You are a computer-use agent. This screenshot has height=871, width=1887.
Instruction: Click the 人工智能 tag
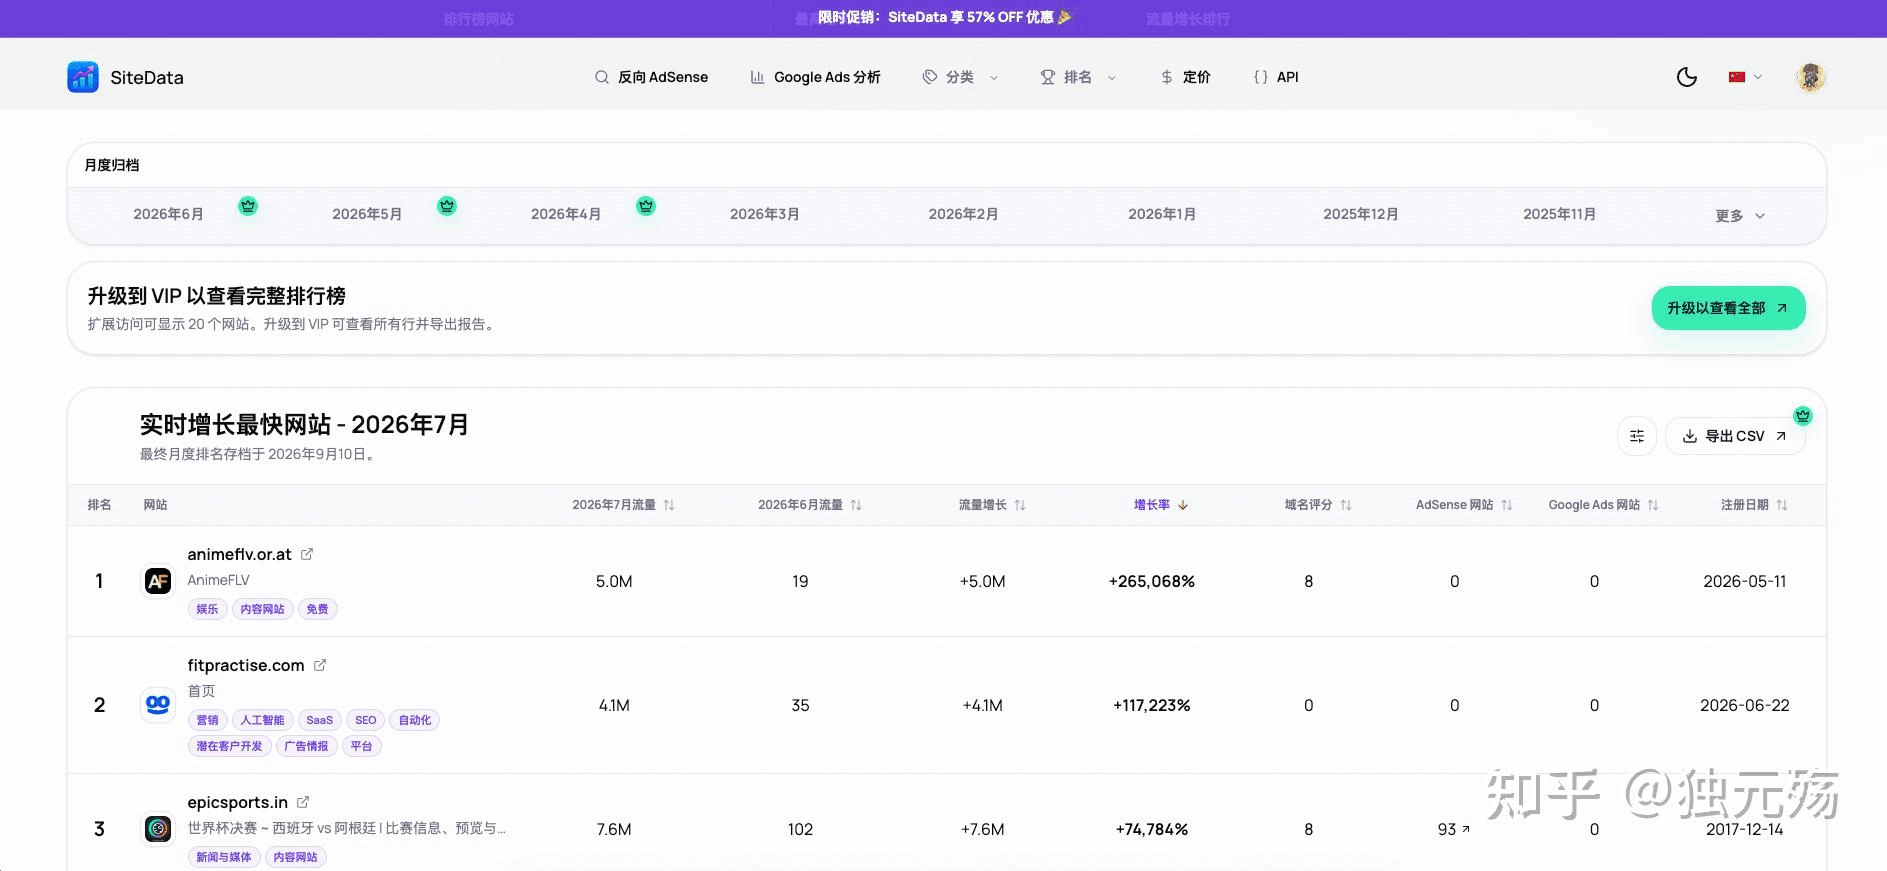coord(262,720)
